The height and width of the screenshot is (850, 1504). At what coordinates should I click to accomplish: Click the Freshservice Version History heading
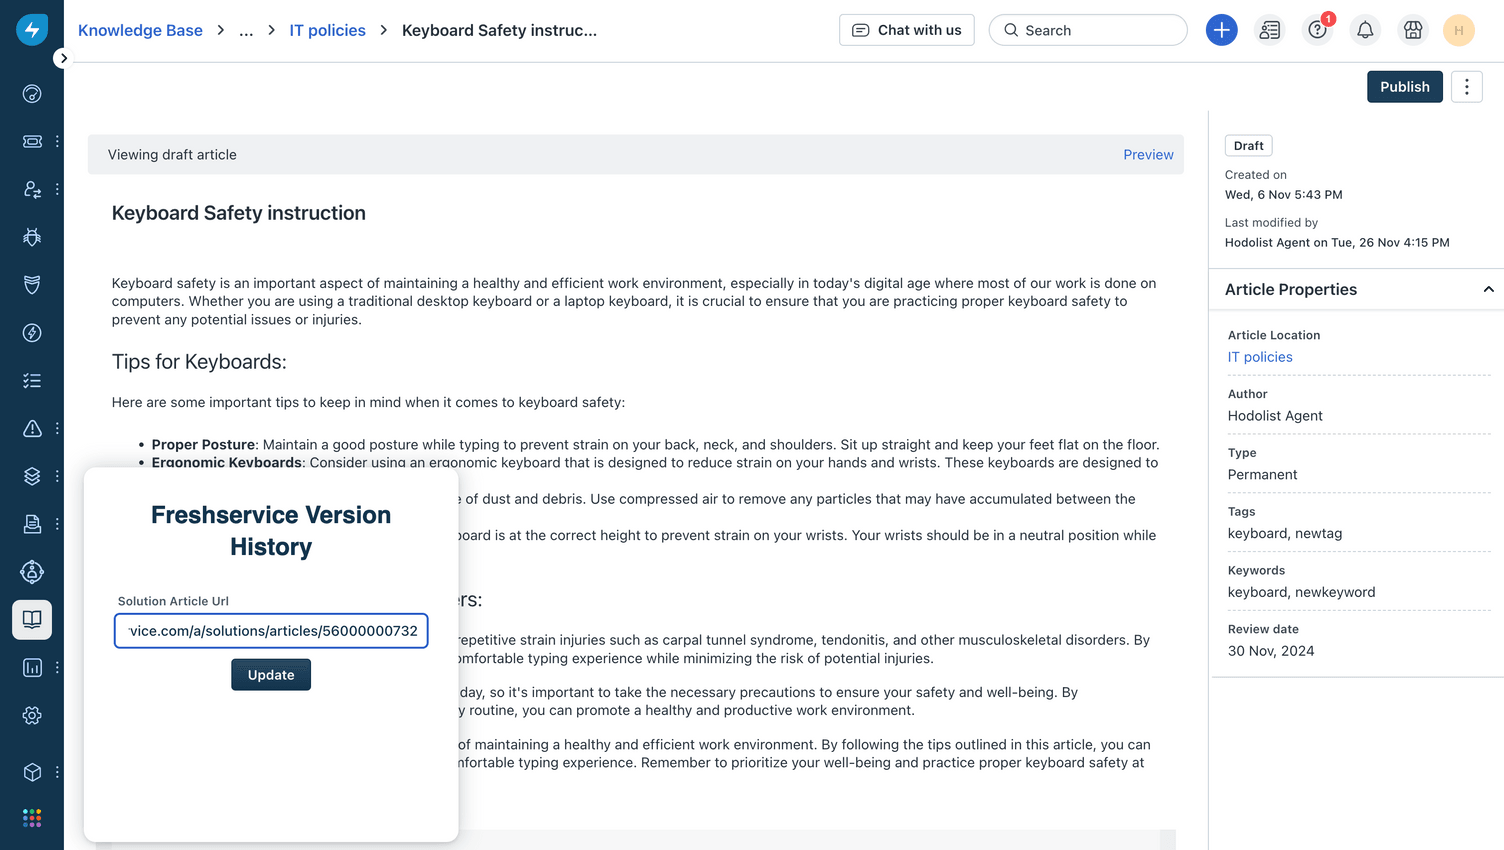pos(271,531)
